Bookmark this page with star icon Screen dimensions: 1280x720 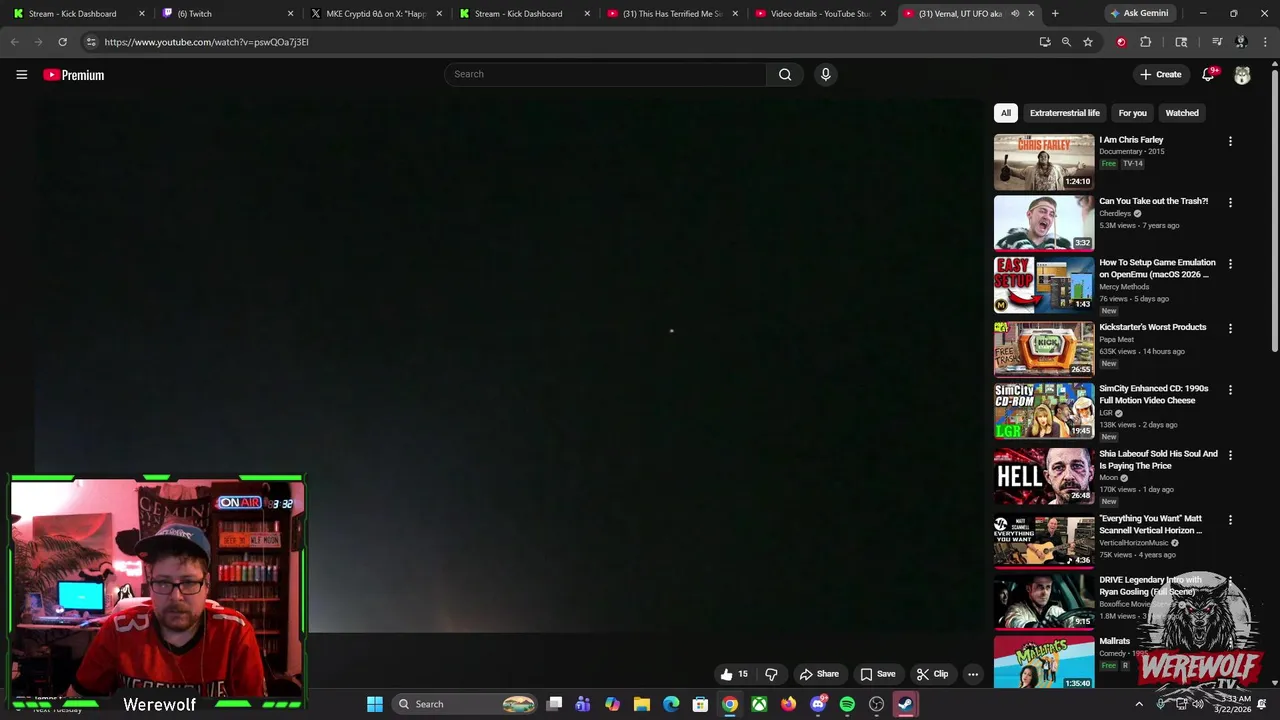1087,42
